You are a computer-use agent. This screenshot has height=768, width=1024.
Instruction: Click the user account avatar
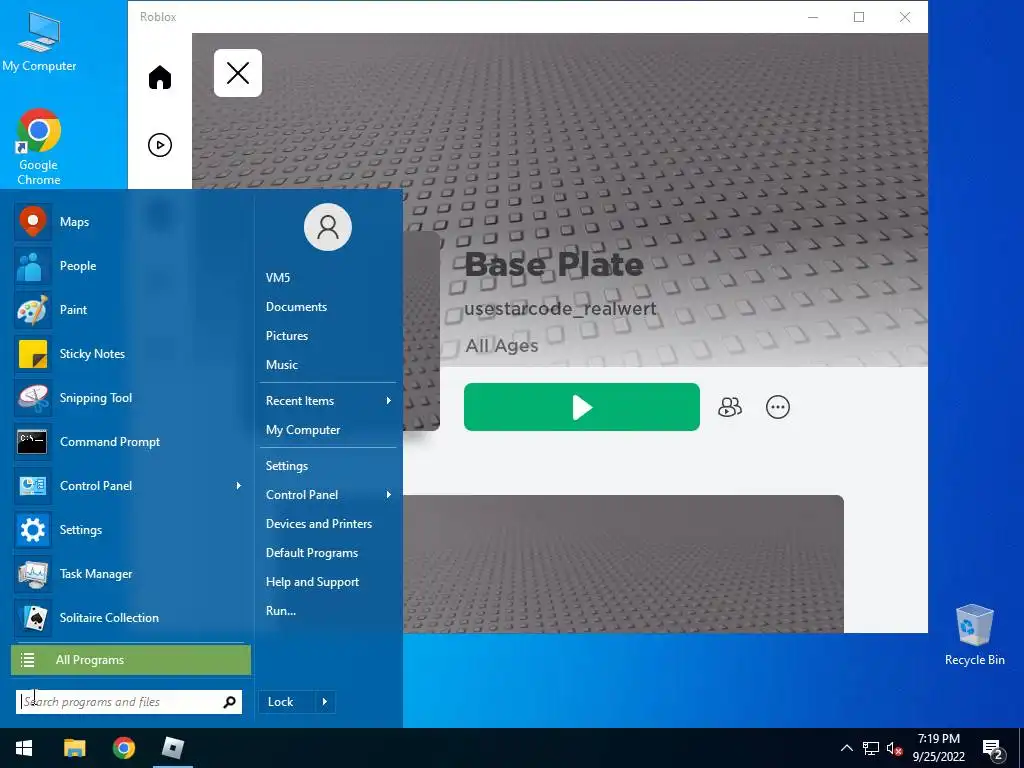tap(328, 227)
